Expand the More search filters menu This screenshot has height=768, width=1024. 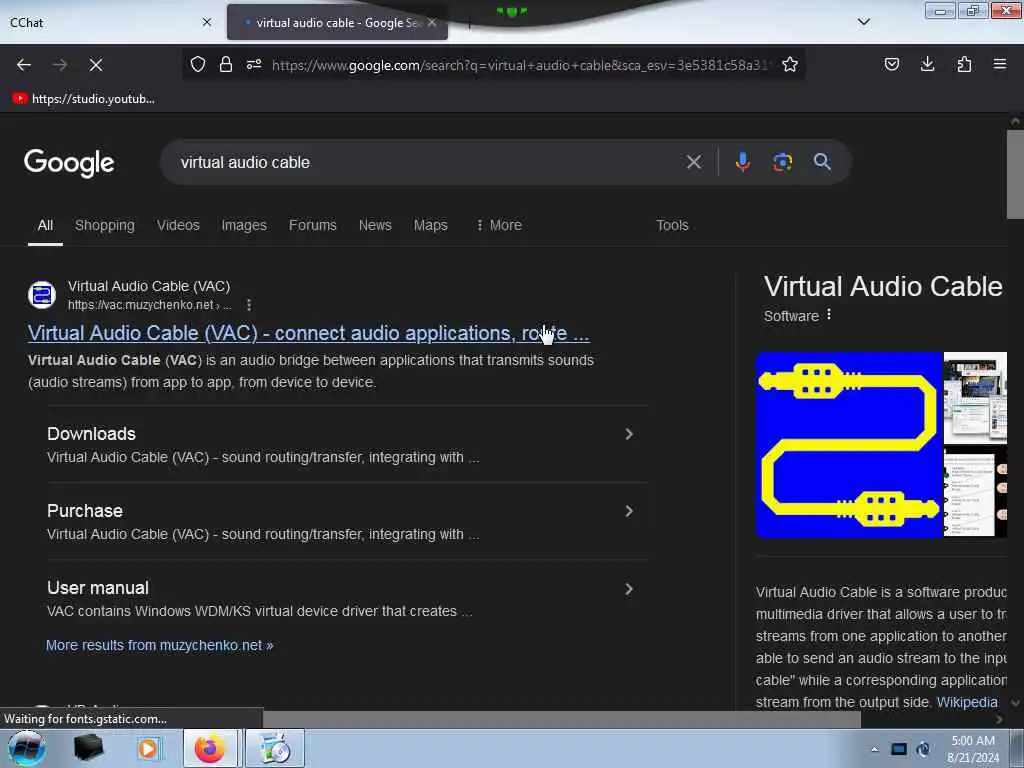[499, 225]
